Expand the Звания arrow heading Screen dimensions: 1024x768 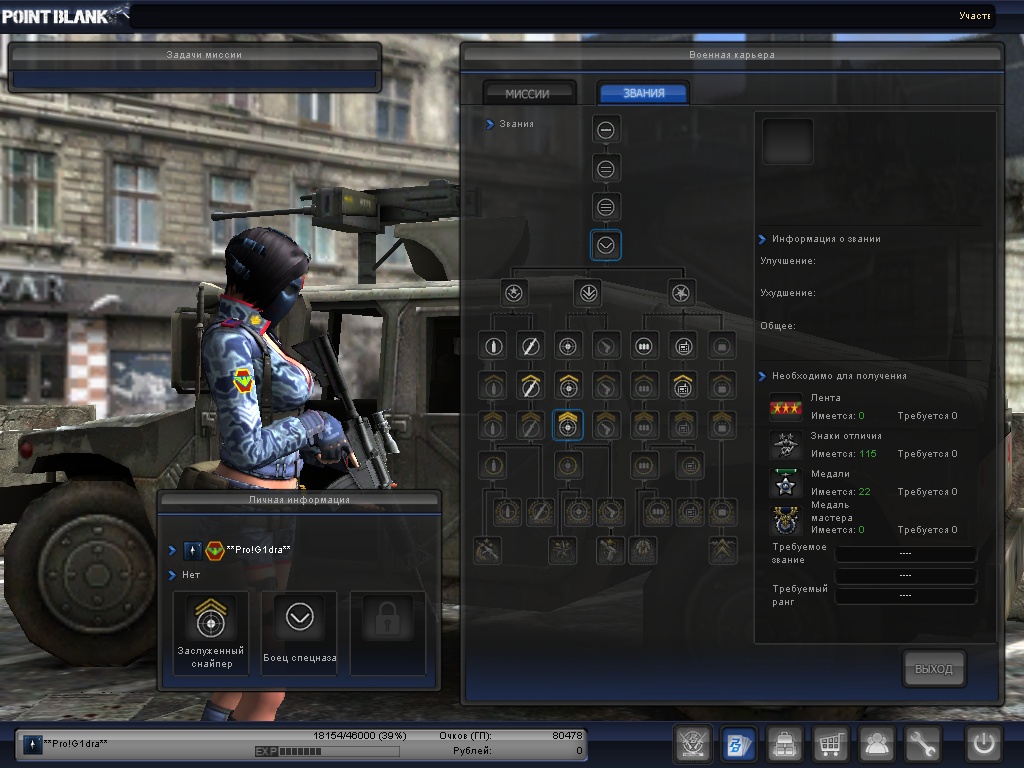490,124
